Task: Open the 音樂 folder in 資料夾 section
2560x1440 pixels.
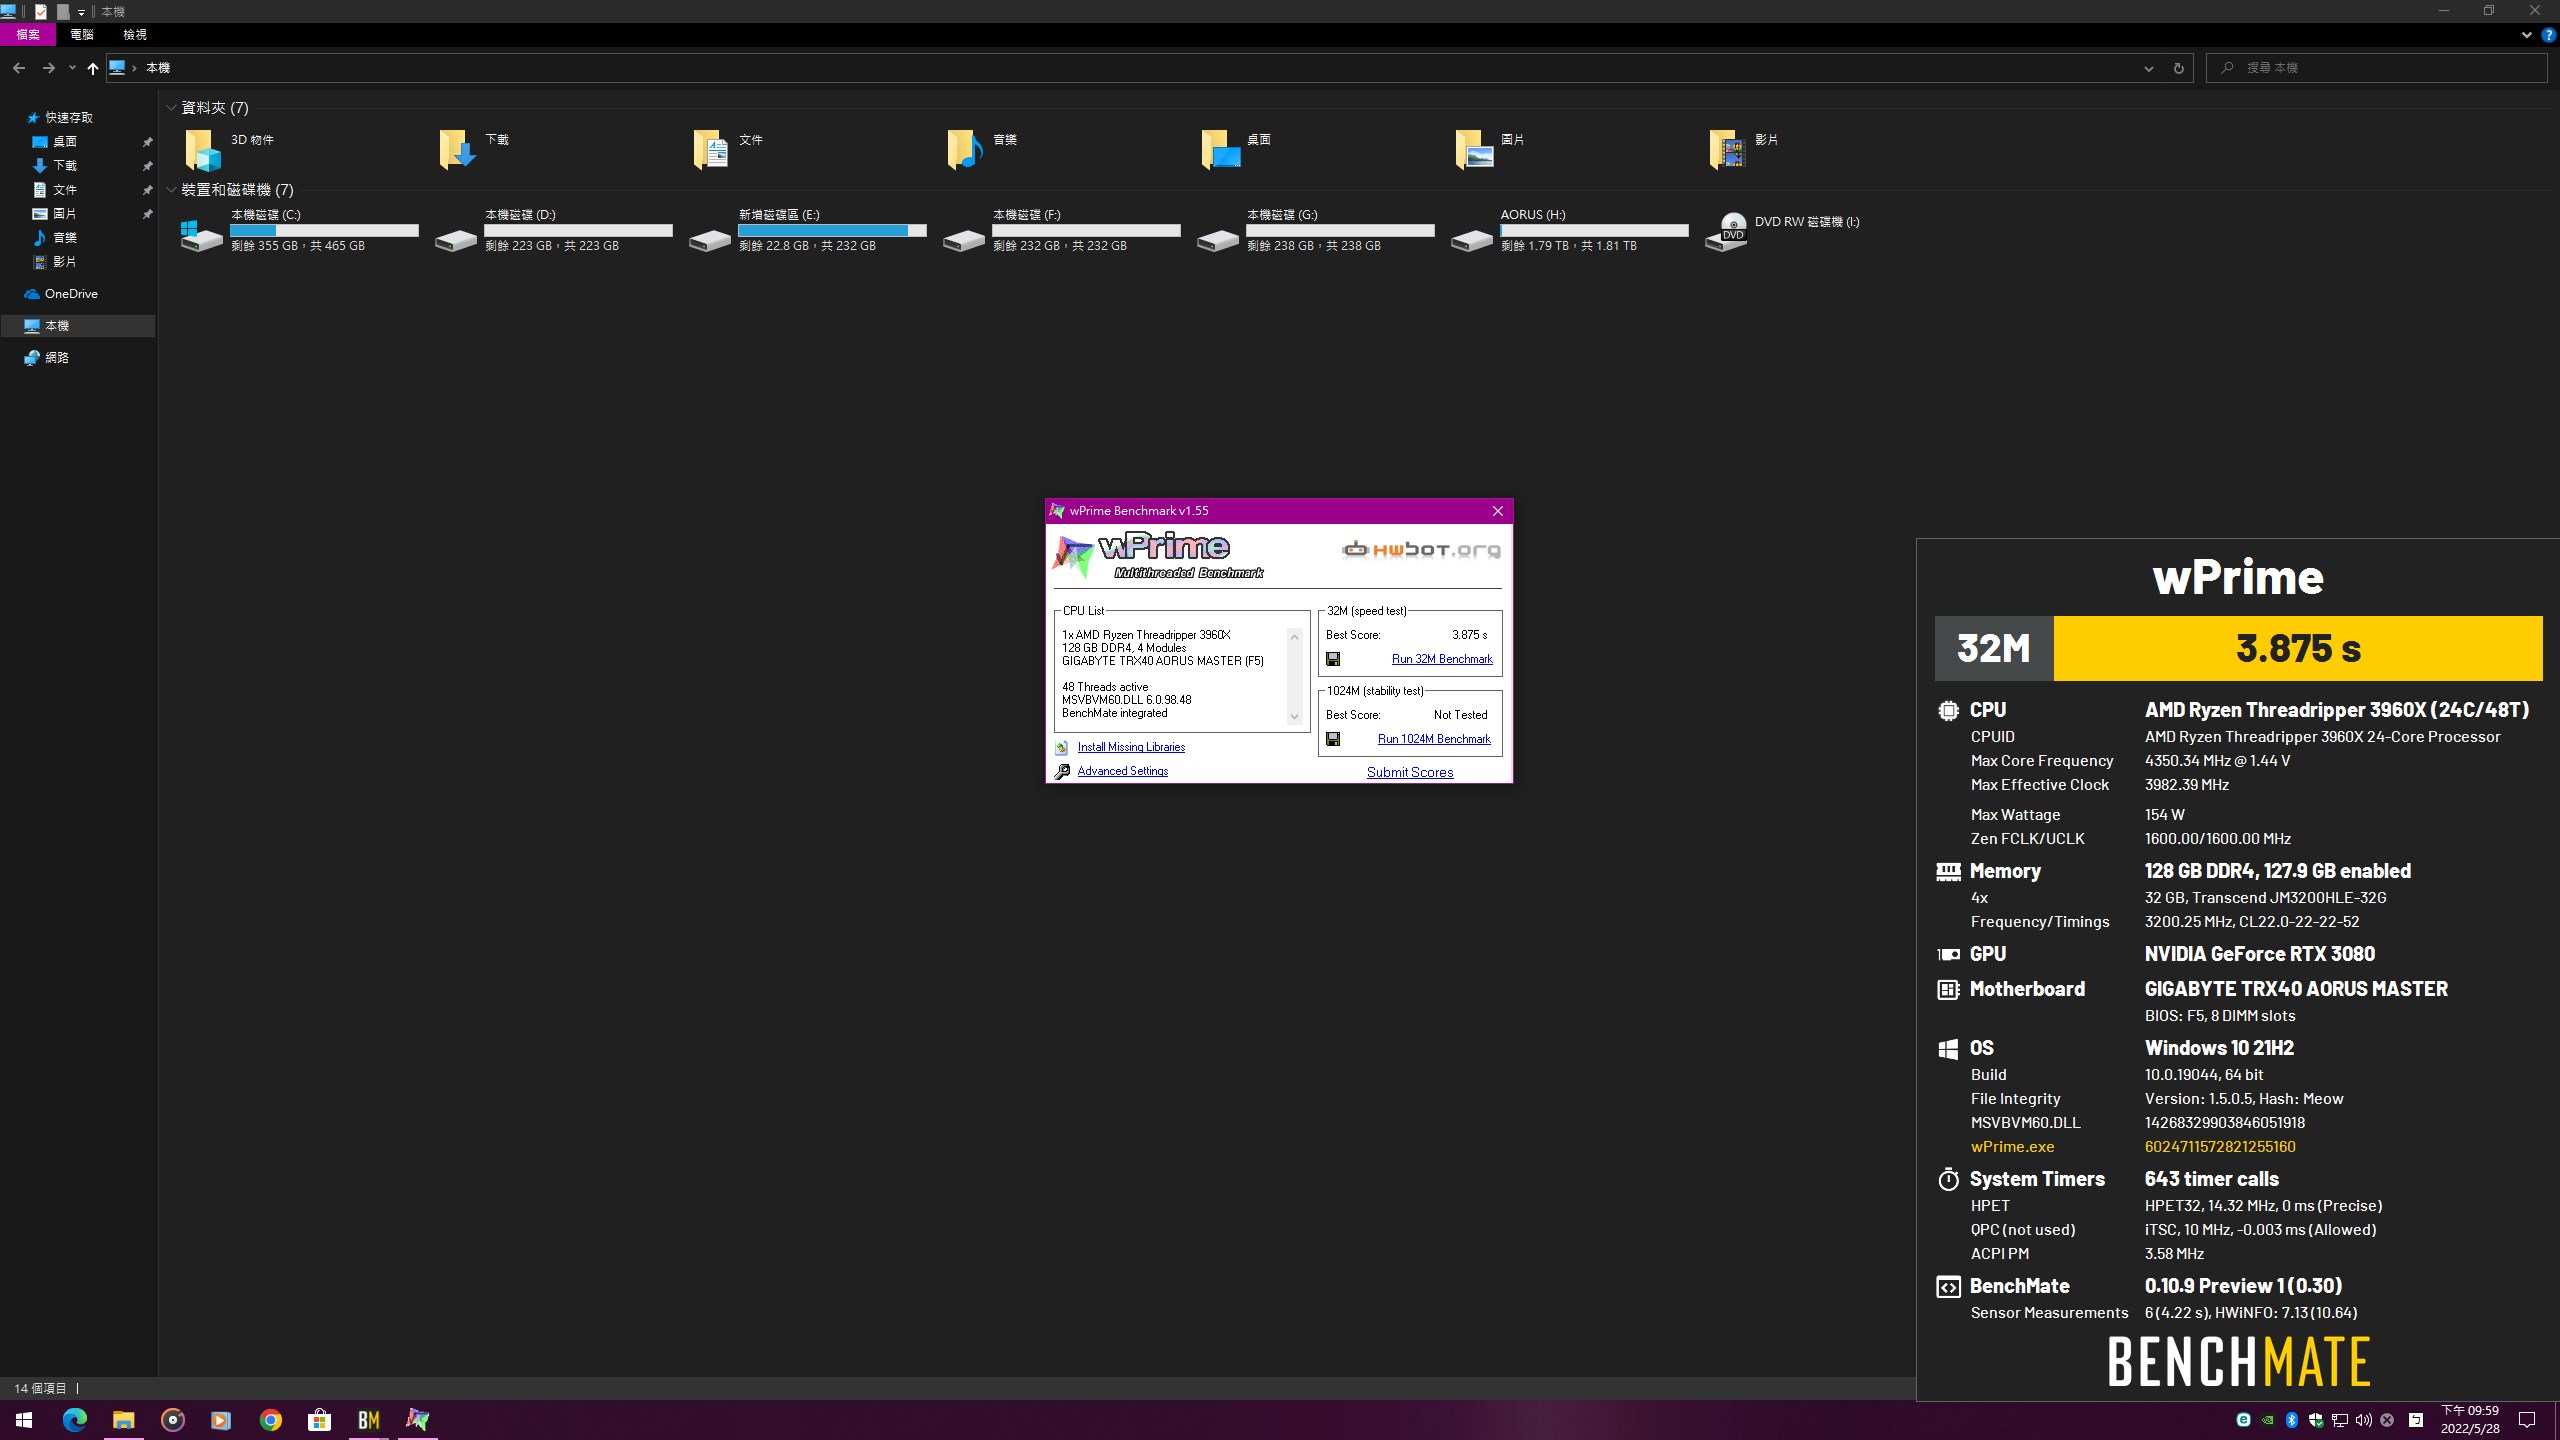Action: coord(983,149)
